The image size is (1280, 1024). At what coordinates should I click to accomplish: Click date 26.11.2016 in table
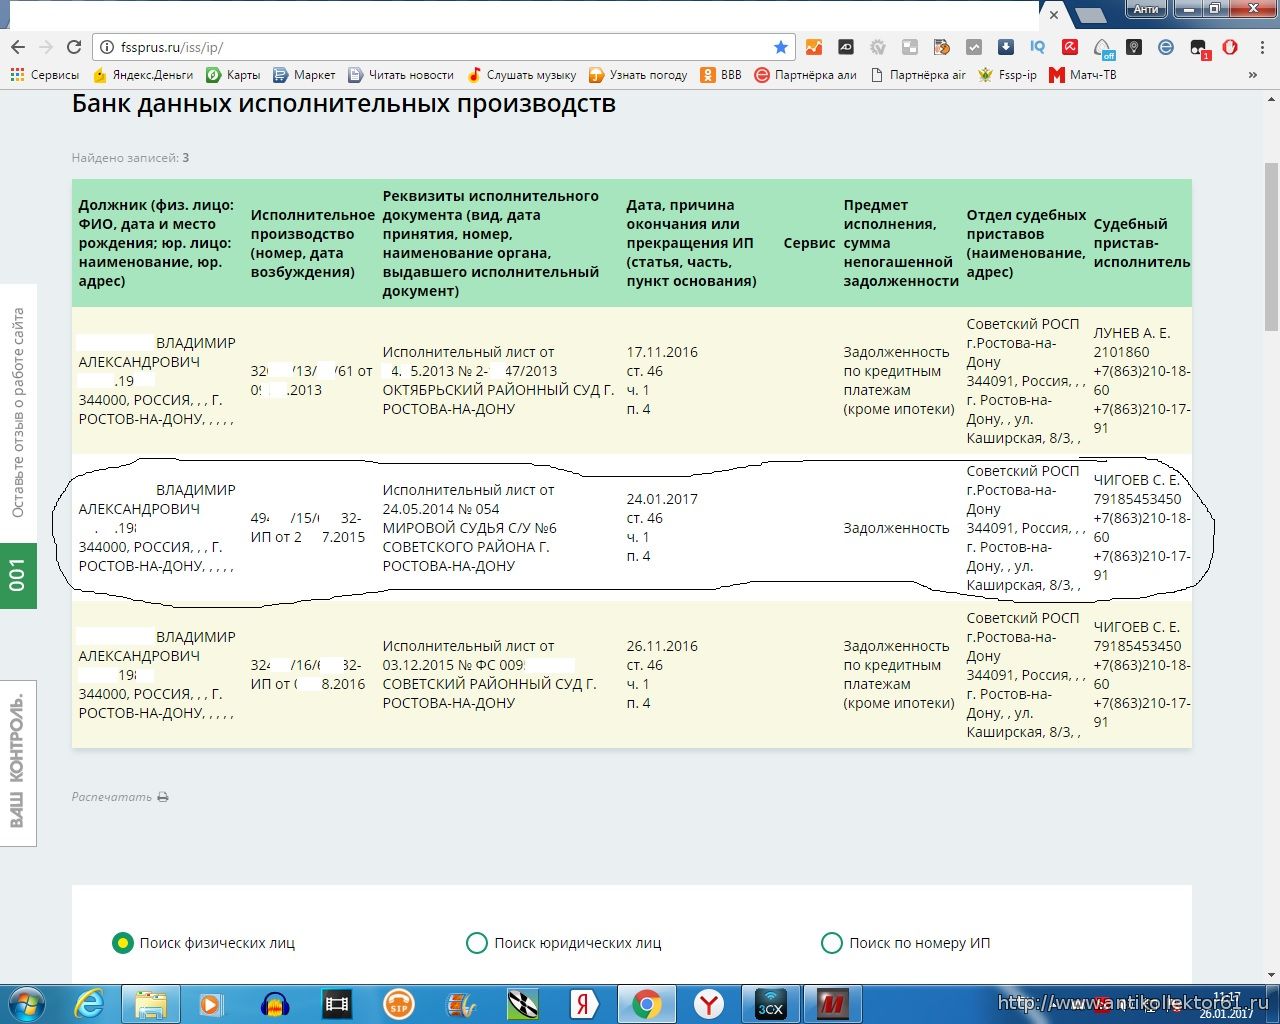(x=662, y=646)
